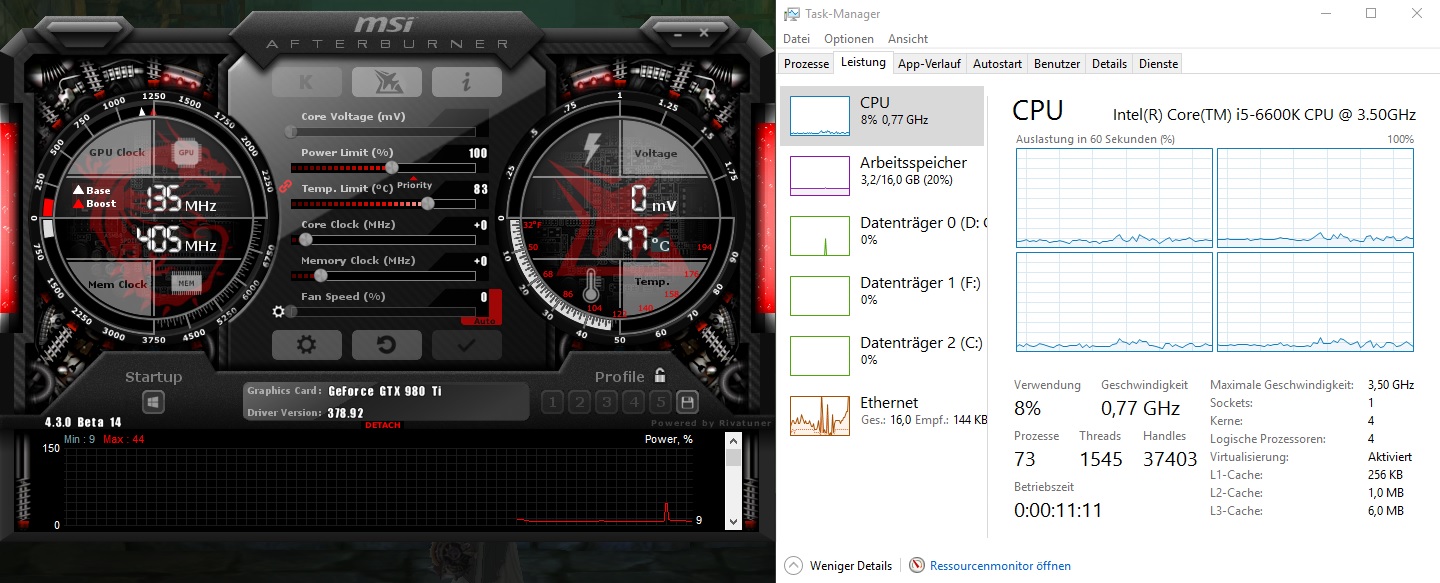Click the lightning bolt voltage icon
1440x583 pixels.
click(x=592, y=147)
